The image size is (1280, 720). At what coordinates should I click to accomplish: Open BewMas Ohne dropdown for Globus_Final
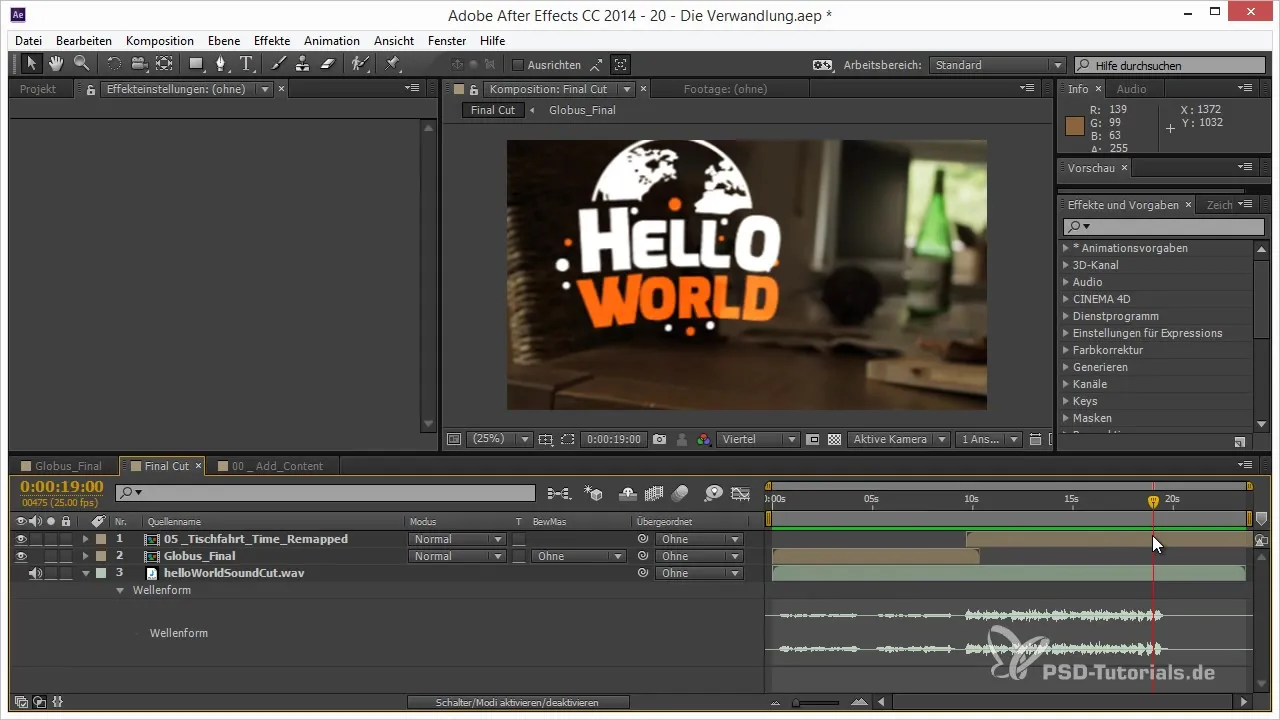(x=578, y=556)
